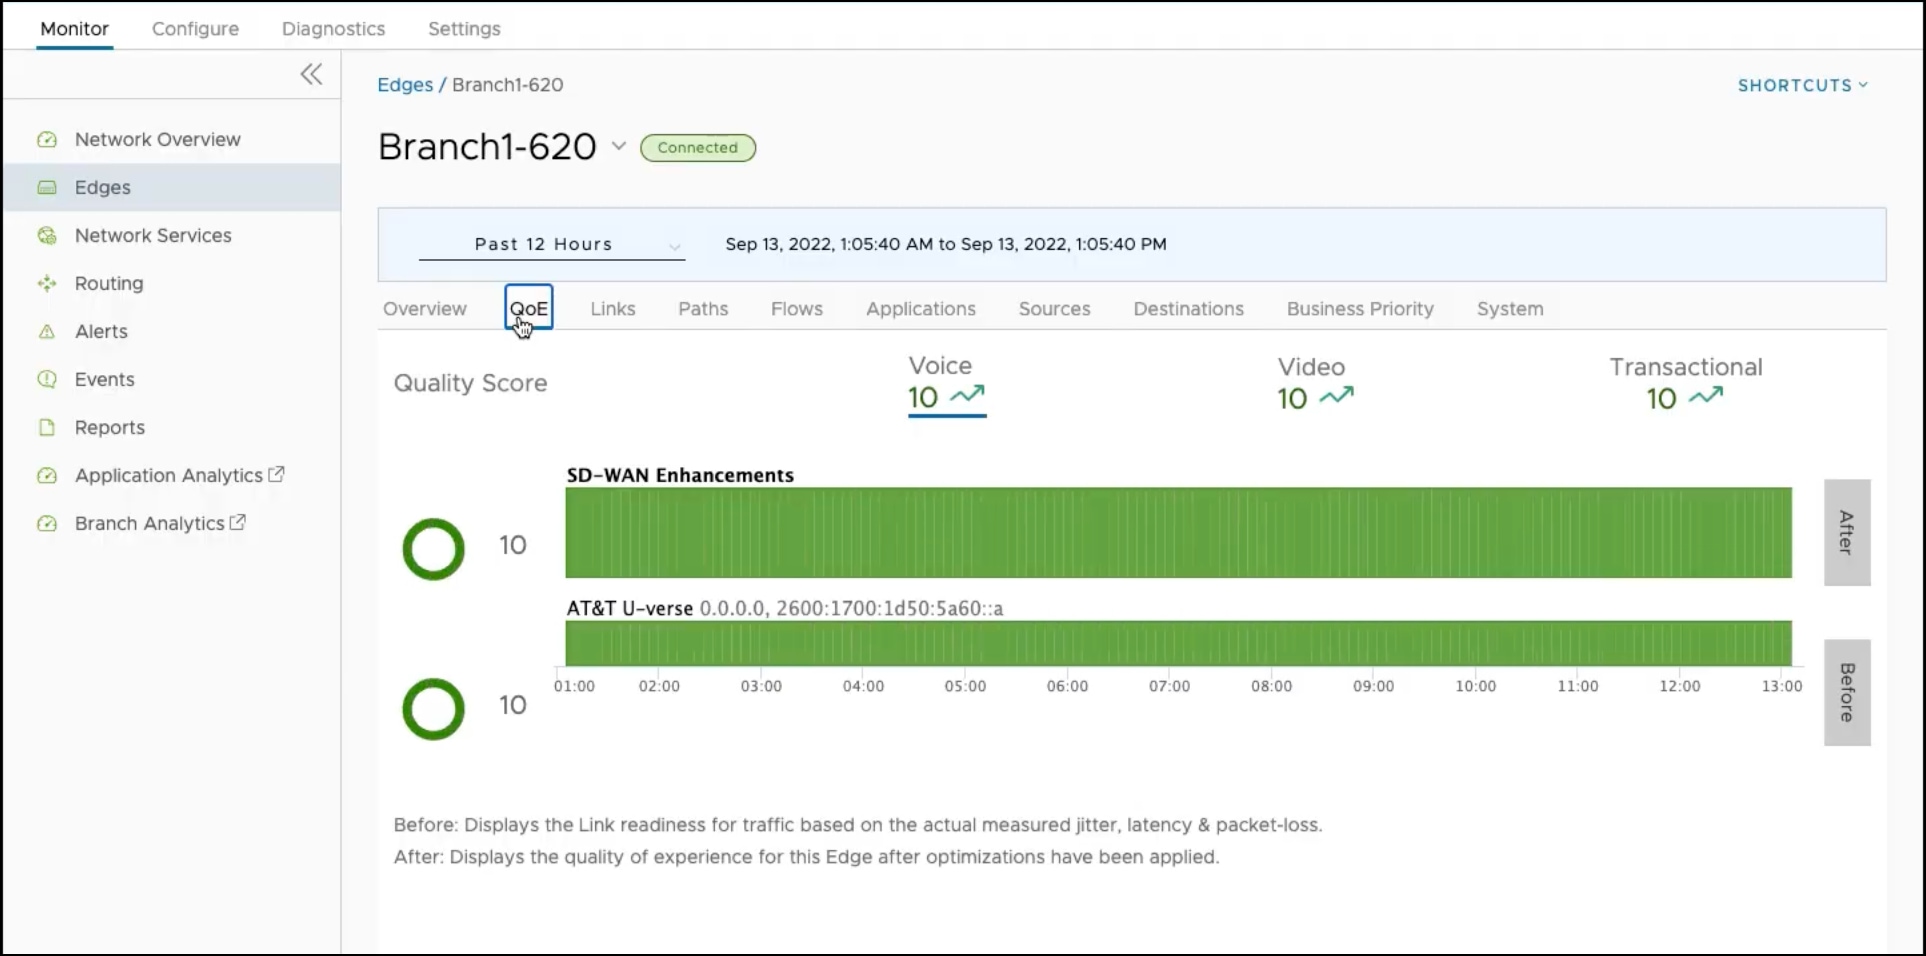Open the Paths tab
The height and width of the screenshot is (956, 1926).
click(x=703, y=309)
